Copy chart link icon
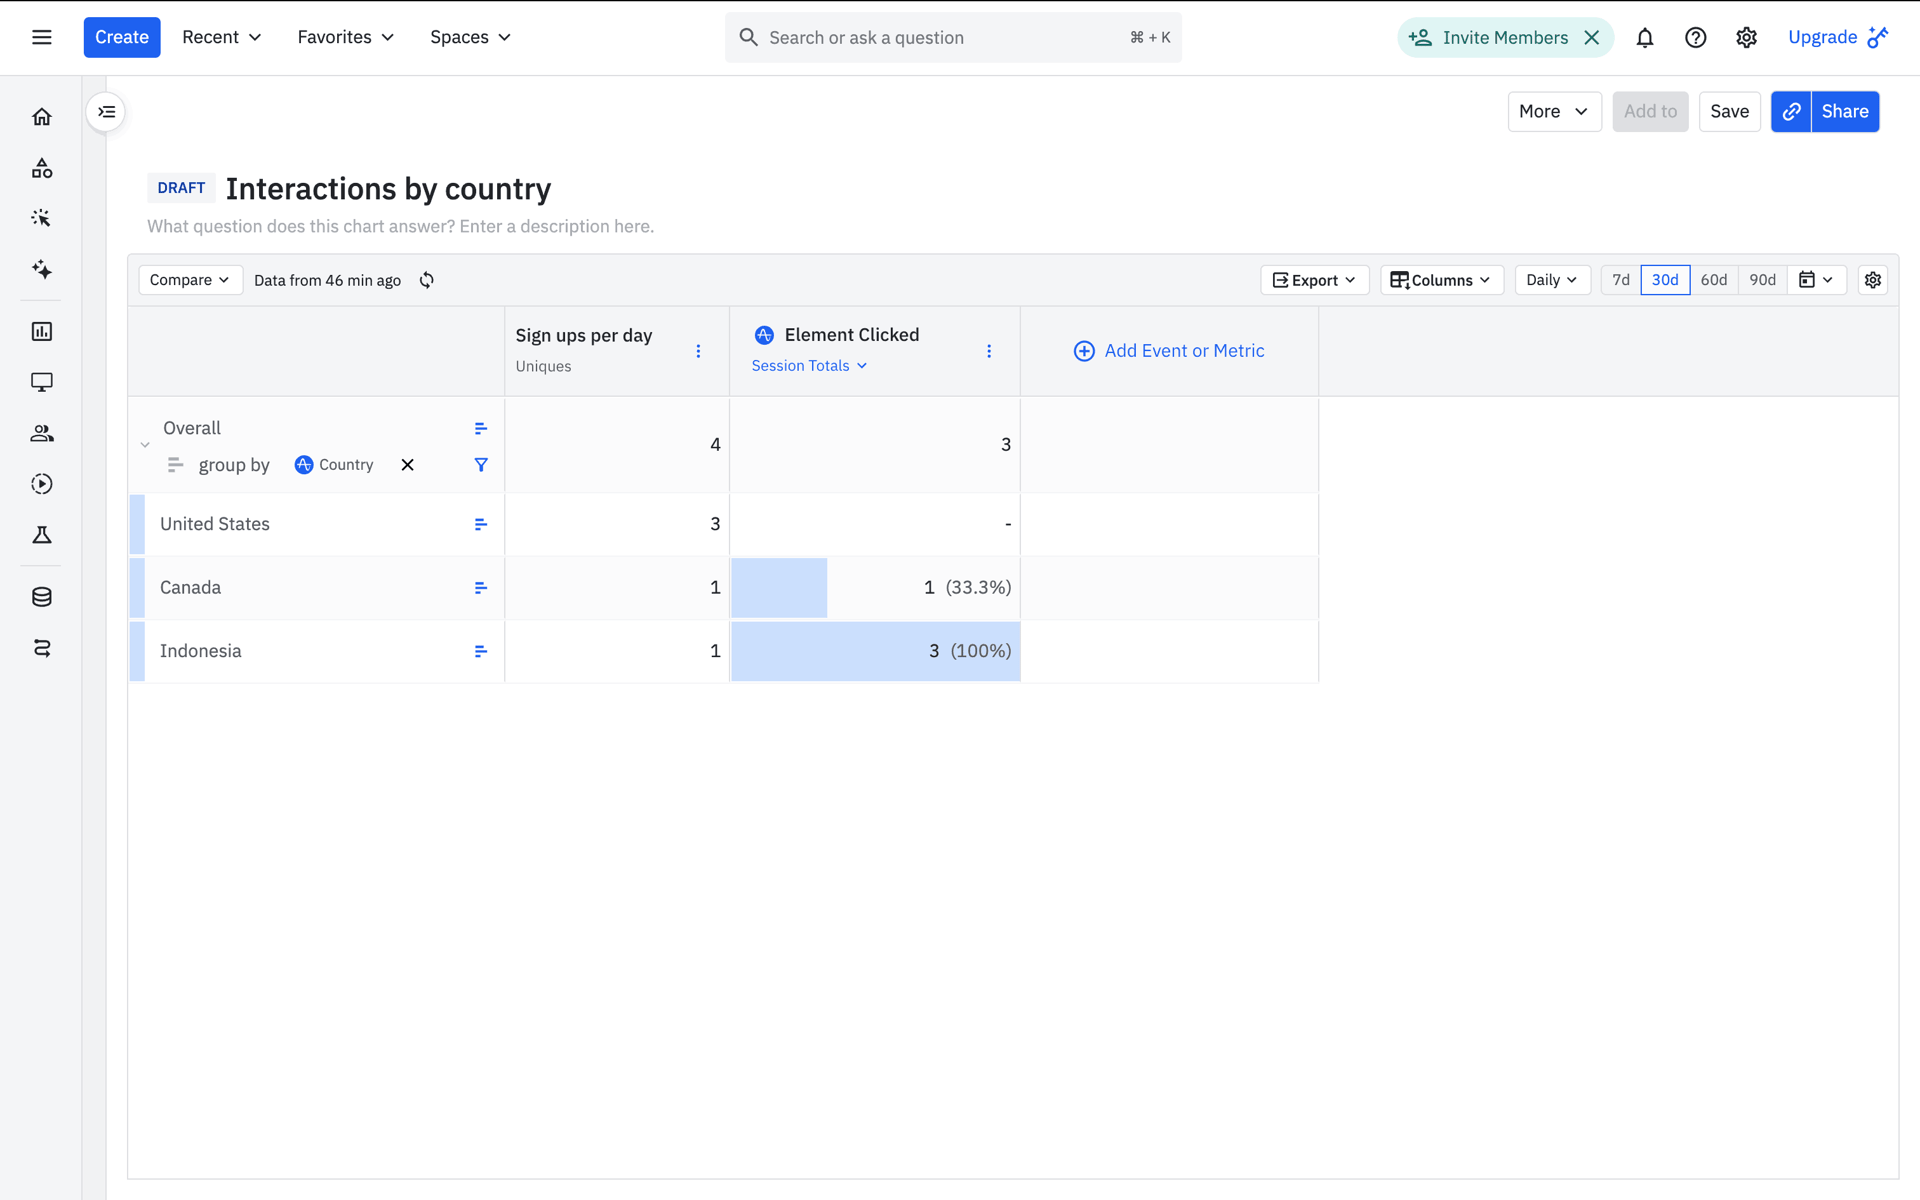The height and width of the screenshot is (1200, 1920). tap(1791, 112)
